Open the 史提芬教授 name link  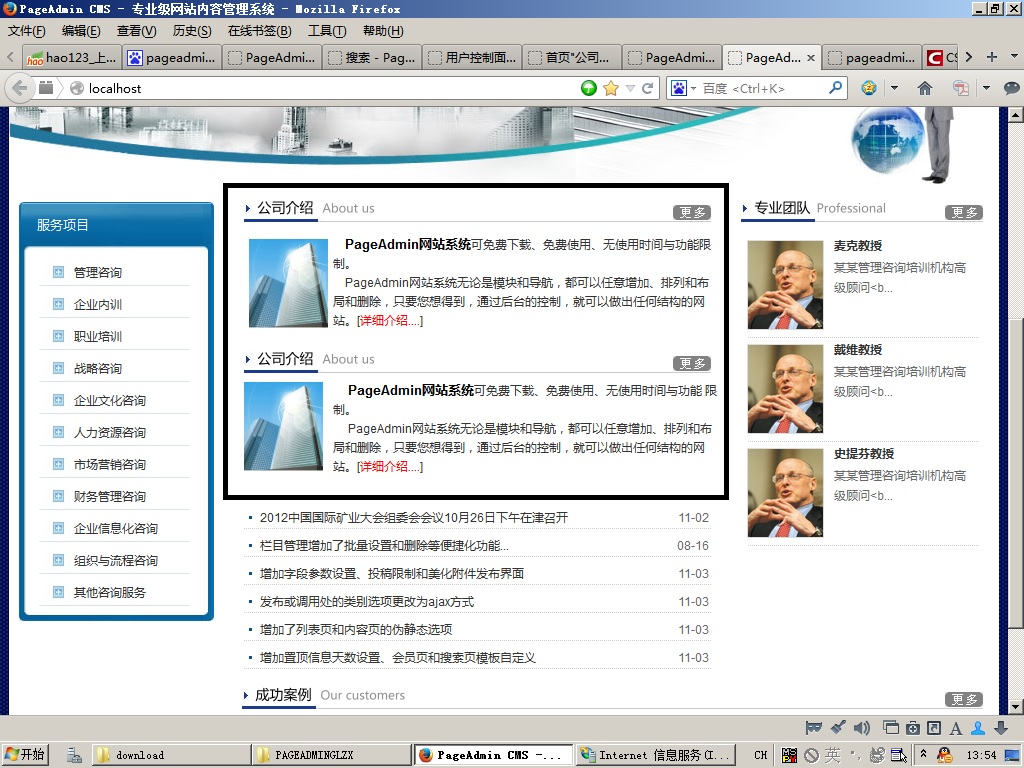(x=864, y=453)
